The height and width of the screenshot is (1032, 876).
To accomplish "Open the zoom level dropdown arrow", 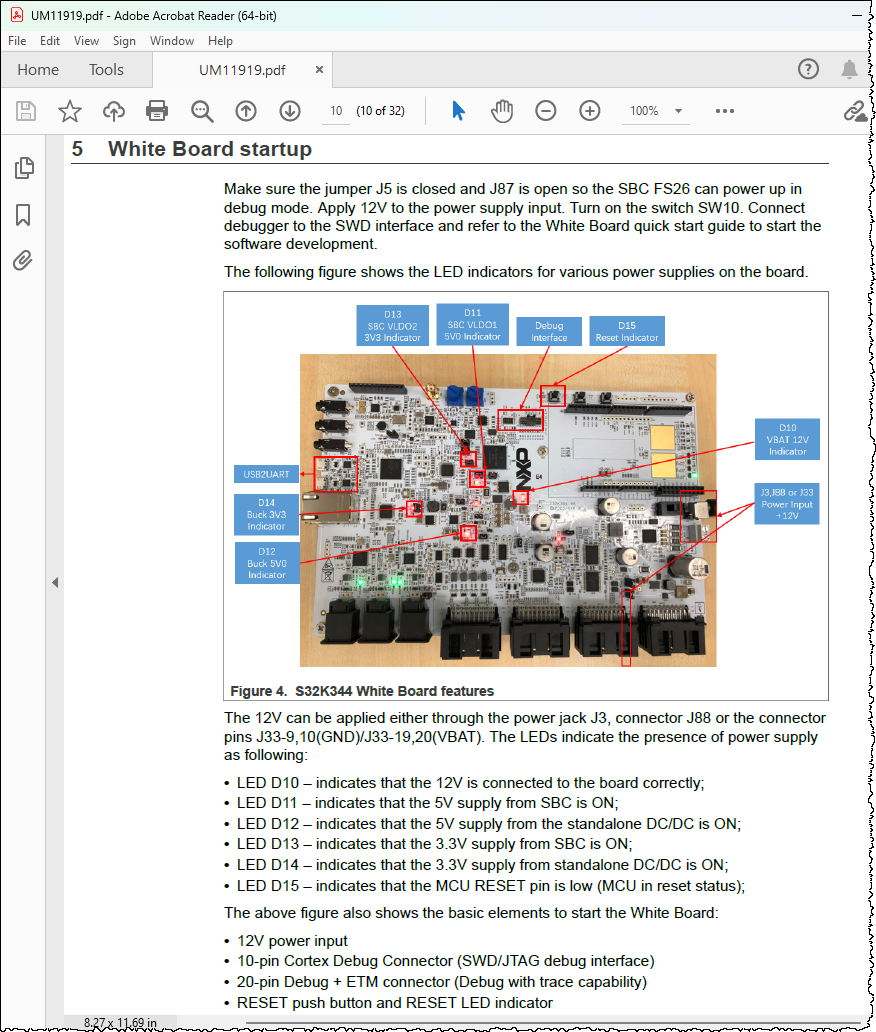I will [679, 111].
